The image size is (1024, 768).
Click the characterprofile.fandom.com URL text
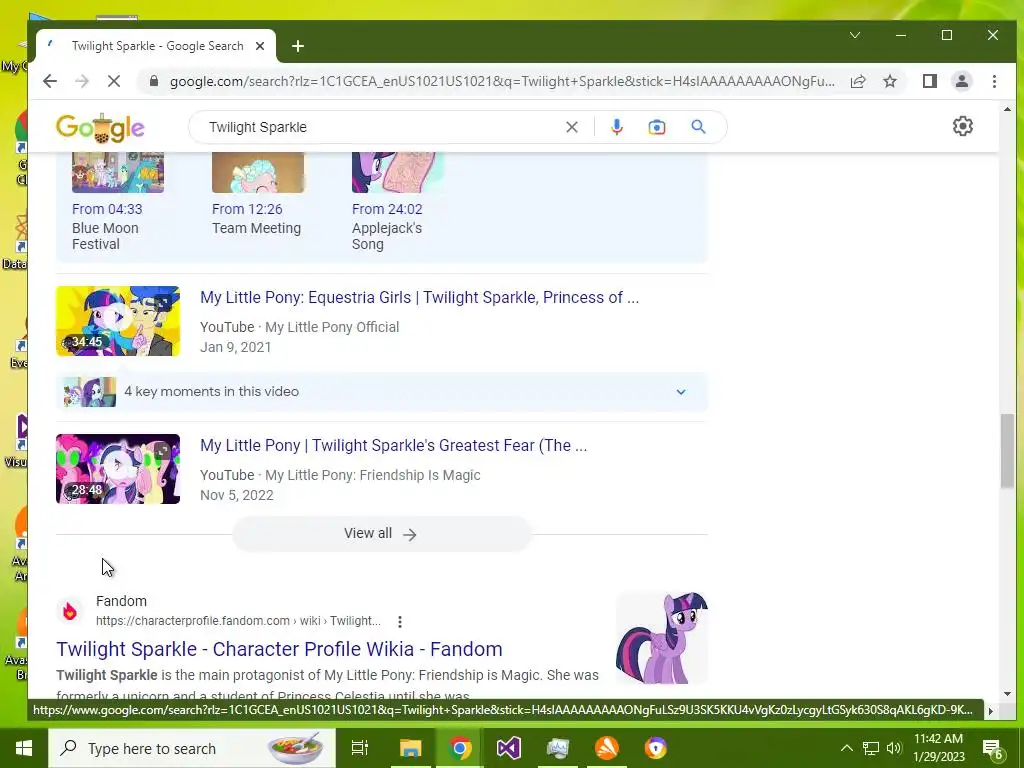point(238,621)
